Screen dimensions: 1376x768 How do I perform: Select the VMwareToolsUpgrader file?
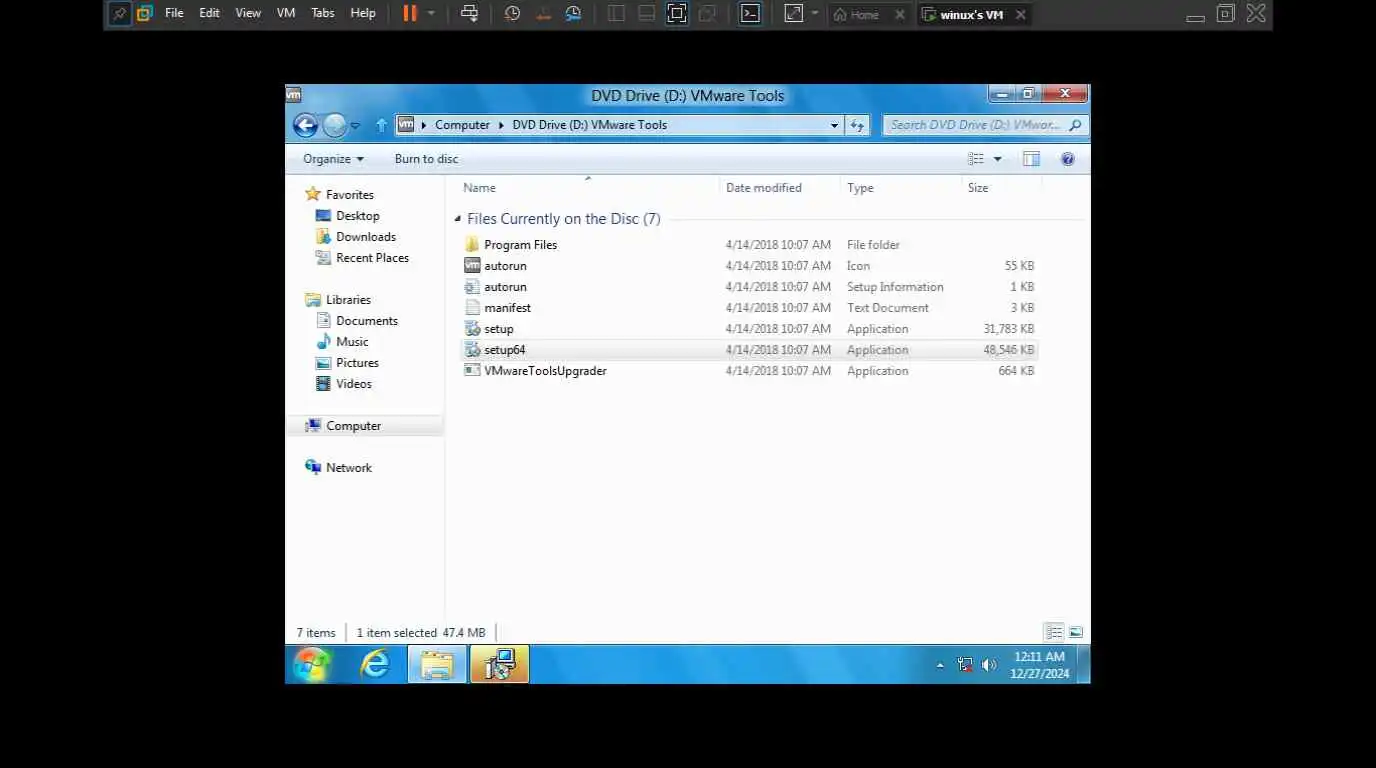(x=749, y=371)
